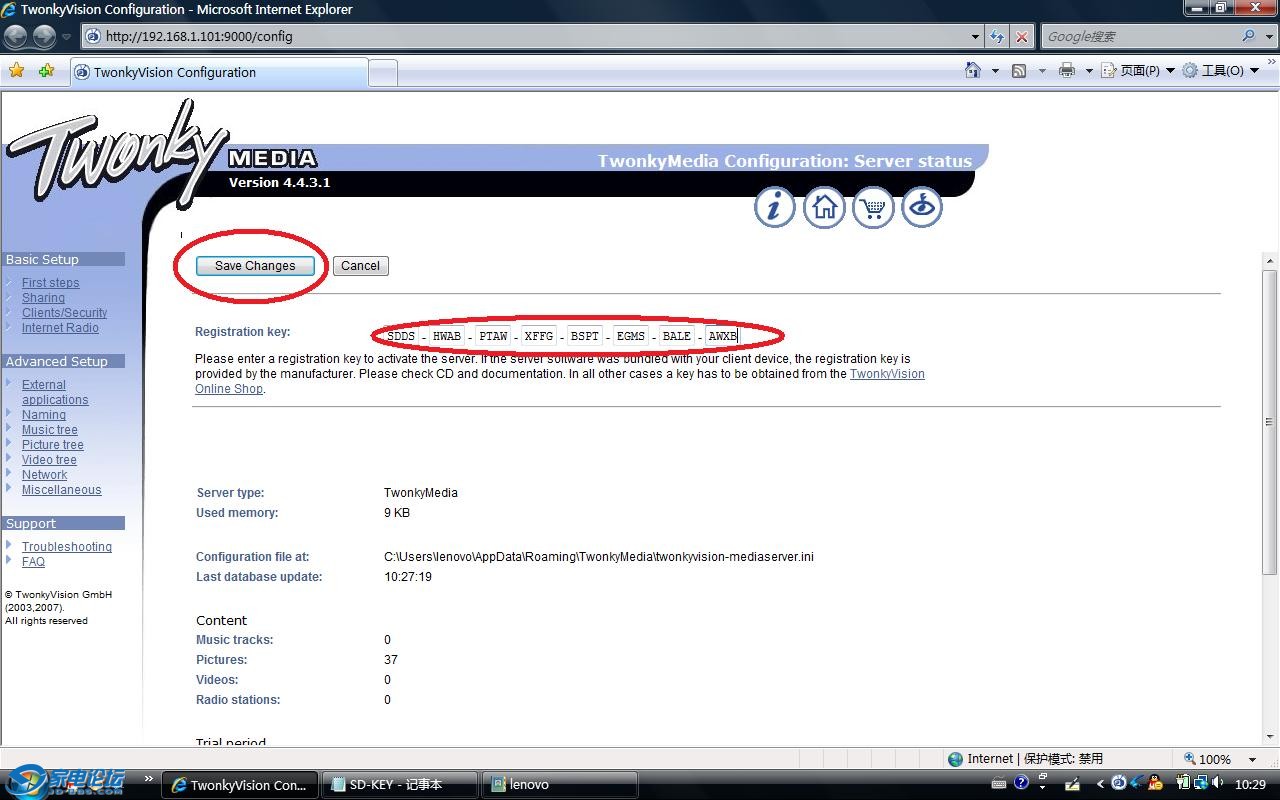This screenshot has height=800, width=1280.
Task: Click the info icon in Twonky header
Action: tap(774, 207)
